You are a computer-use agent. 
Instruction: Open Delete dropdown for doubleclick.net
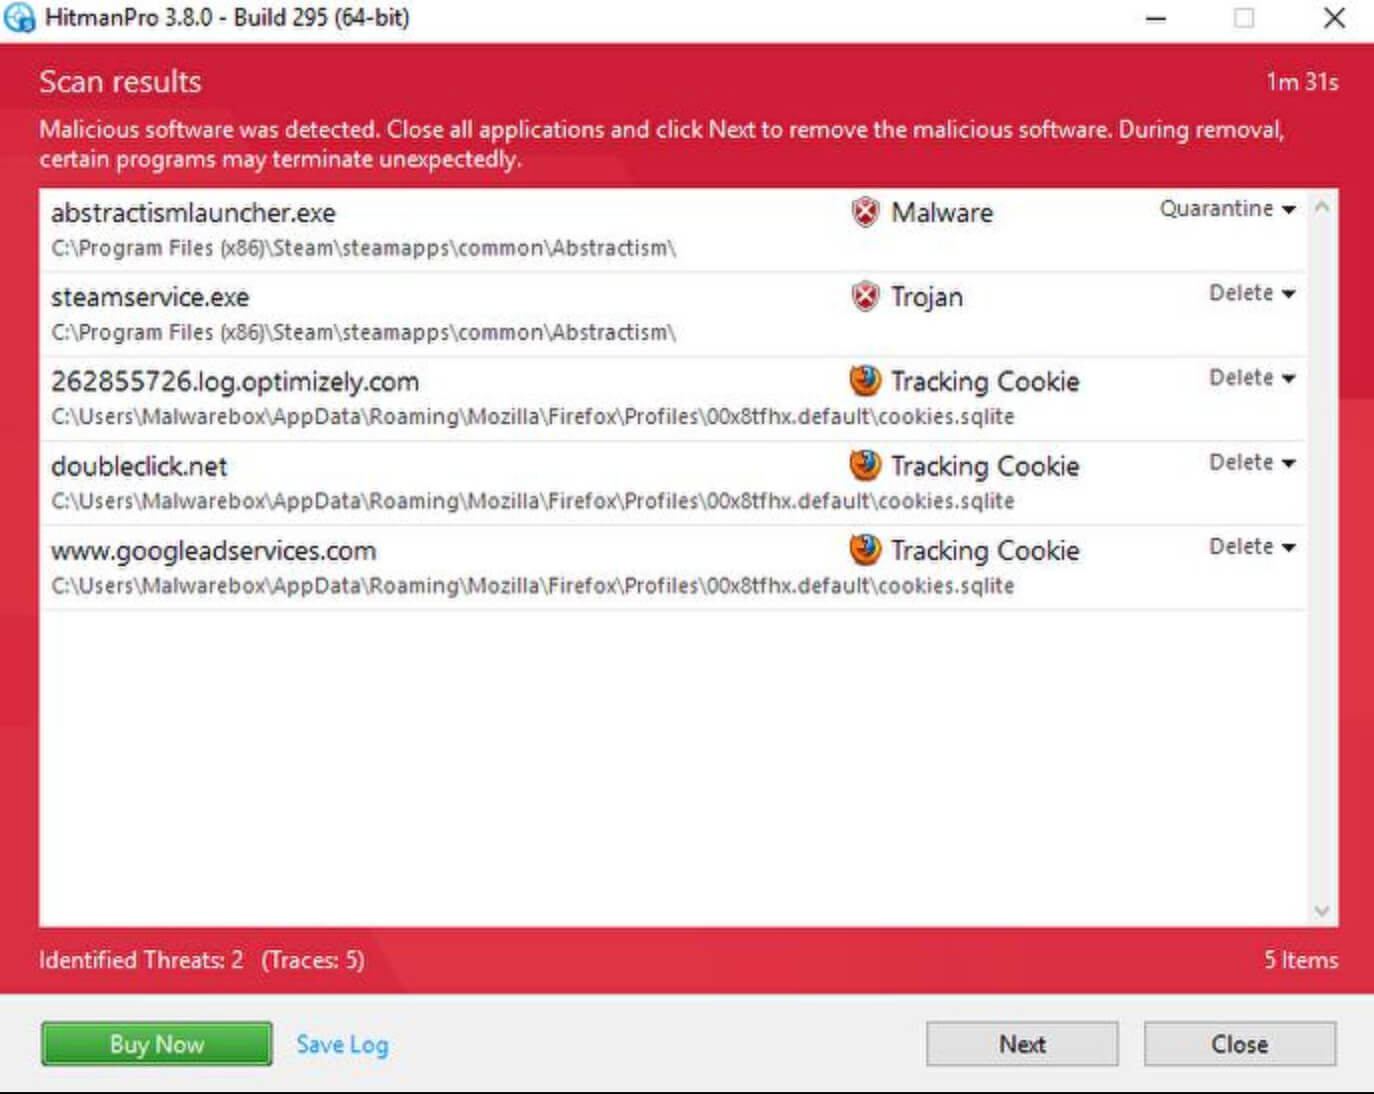(1252, 462)
